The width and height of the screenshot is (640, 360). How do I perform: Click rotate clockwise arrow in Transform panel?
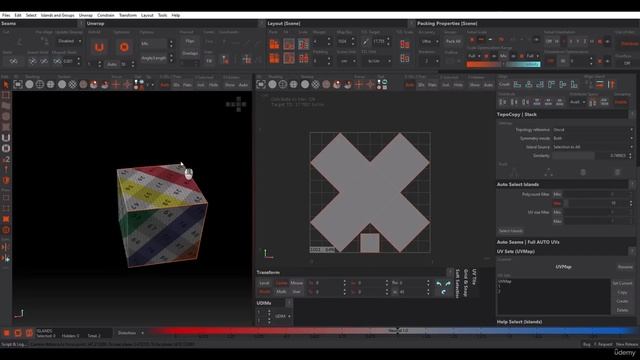448,284
